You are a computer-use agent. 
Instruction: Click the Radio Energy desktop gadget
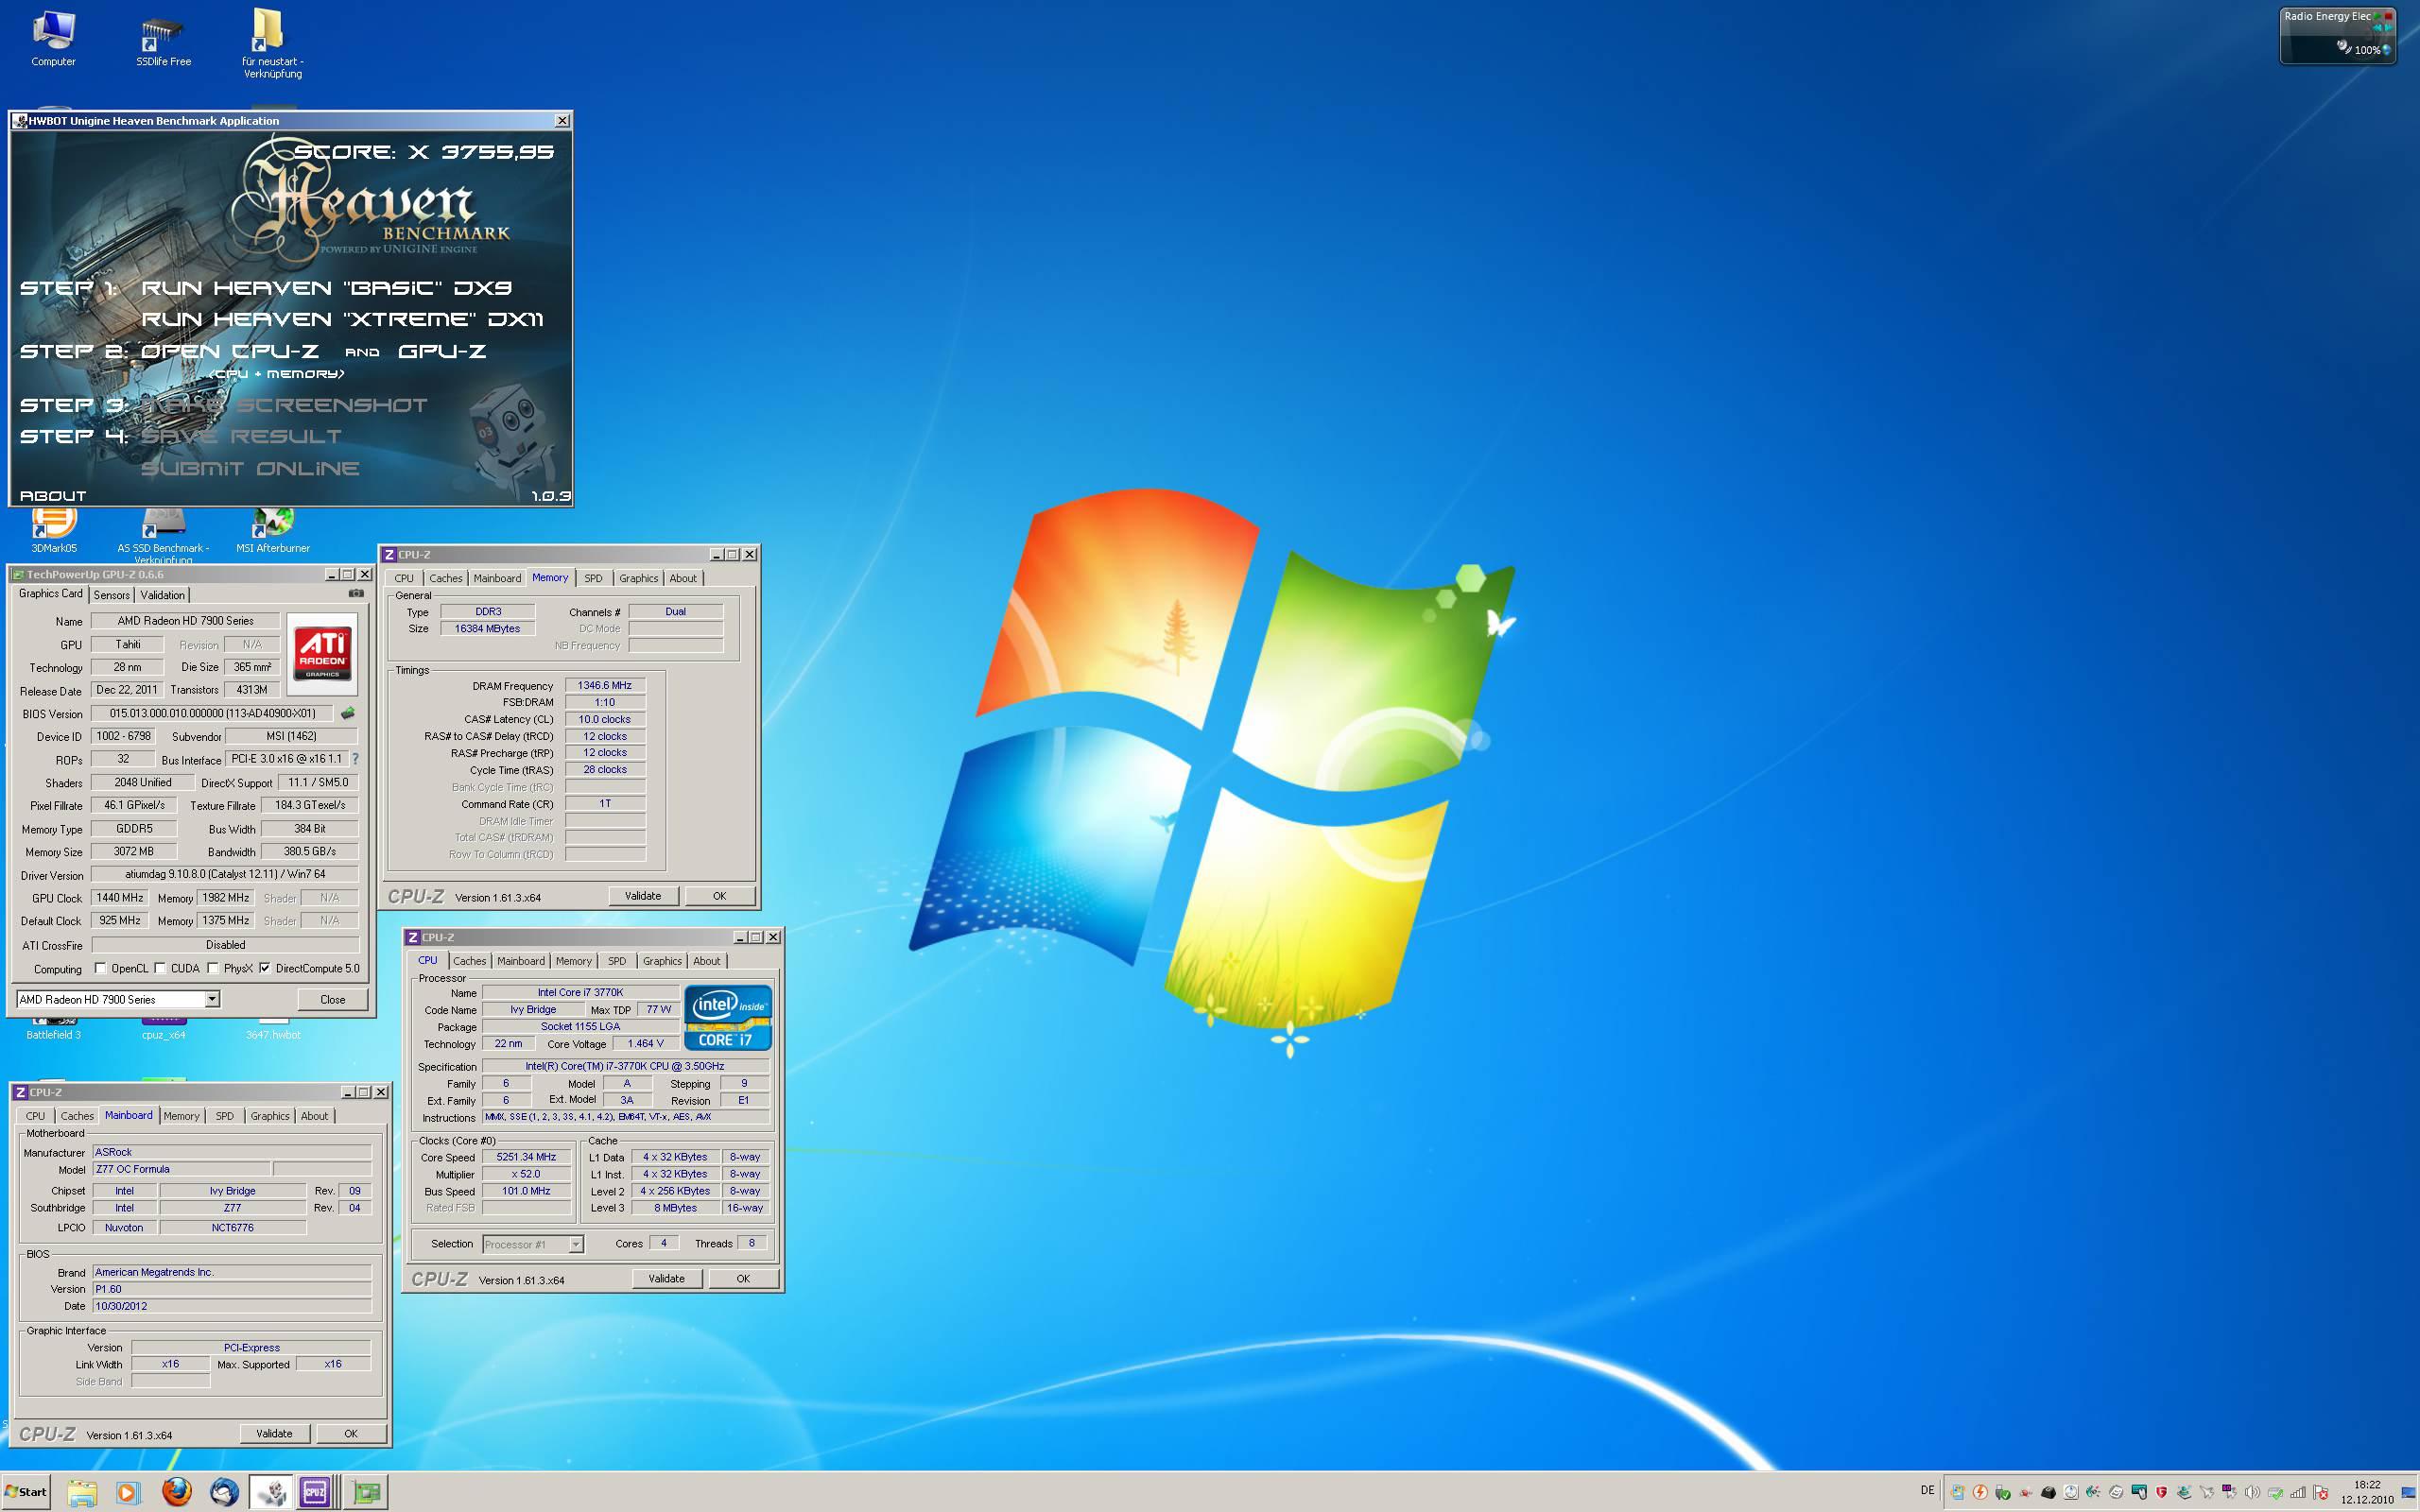[x=2337, y=35]
